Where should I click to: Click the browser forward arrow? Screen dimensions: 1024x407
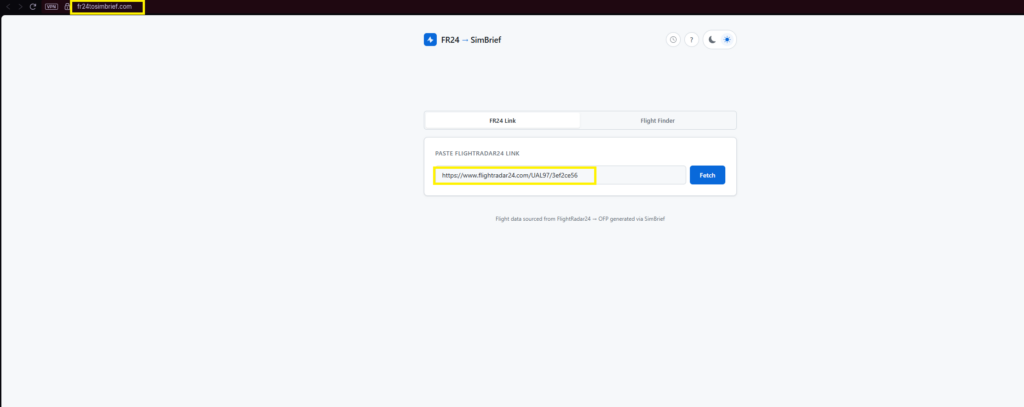point(20,7)
